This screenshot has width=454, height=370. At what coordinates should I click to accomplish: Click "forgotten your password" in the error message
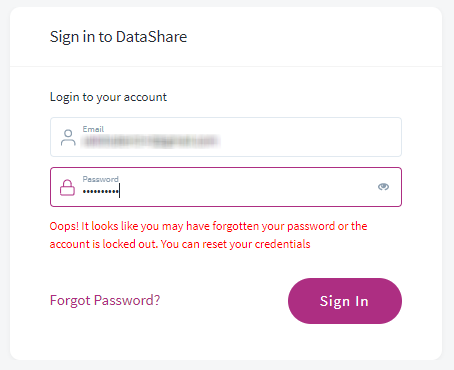(x=274, y=226)
